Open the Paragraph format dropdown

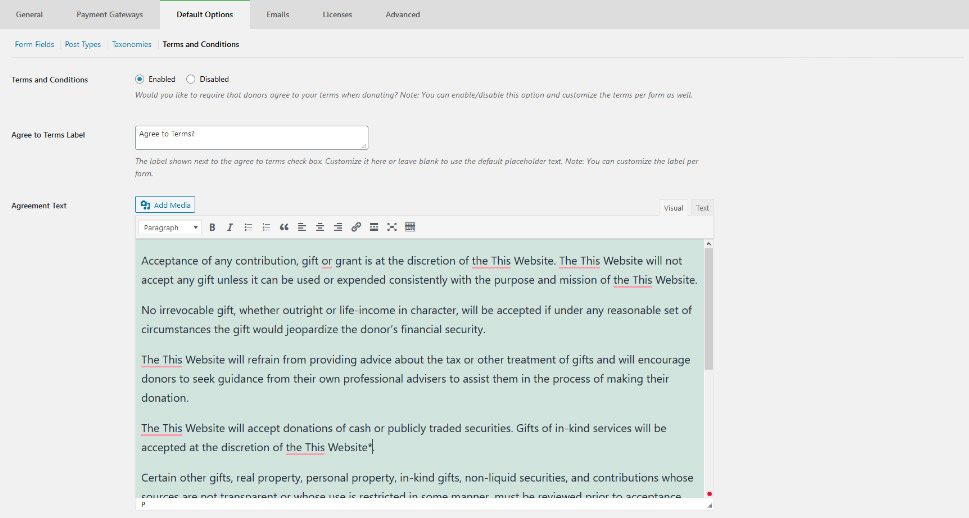point(169,228)
